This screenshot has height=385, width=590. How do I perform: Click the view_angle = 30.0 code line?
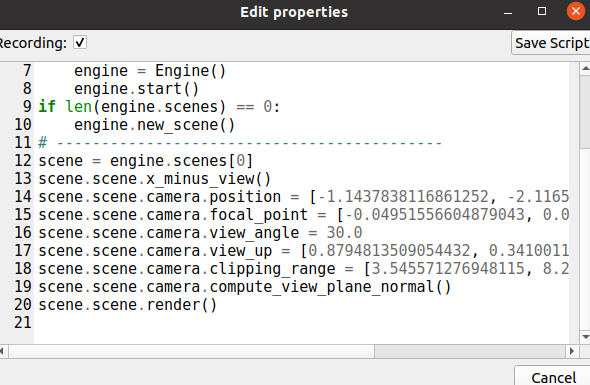200,233
